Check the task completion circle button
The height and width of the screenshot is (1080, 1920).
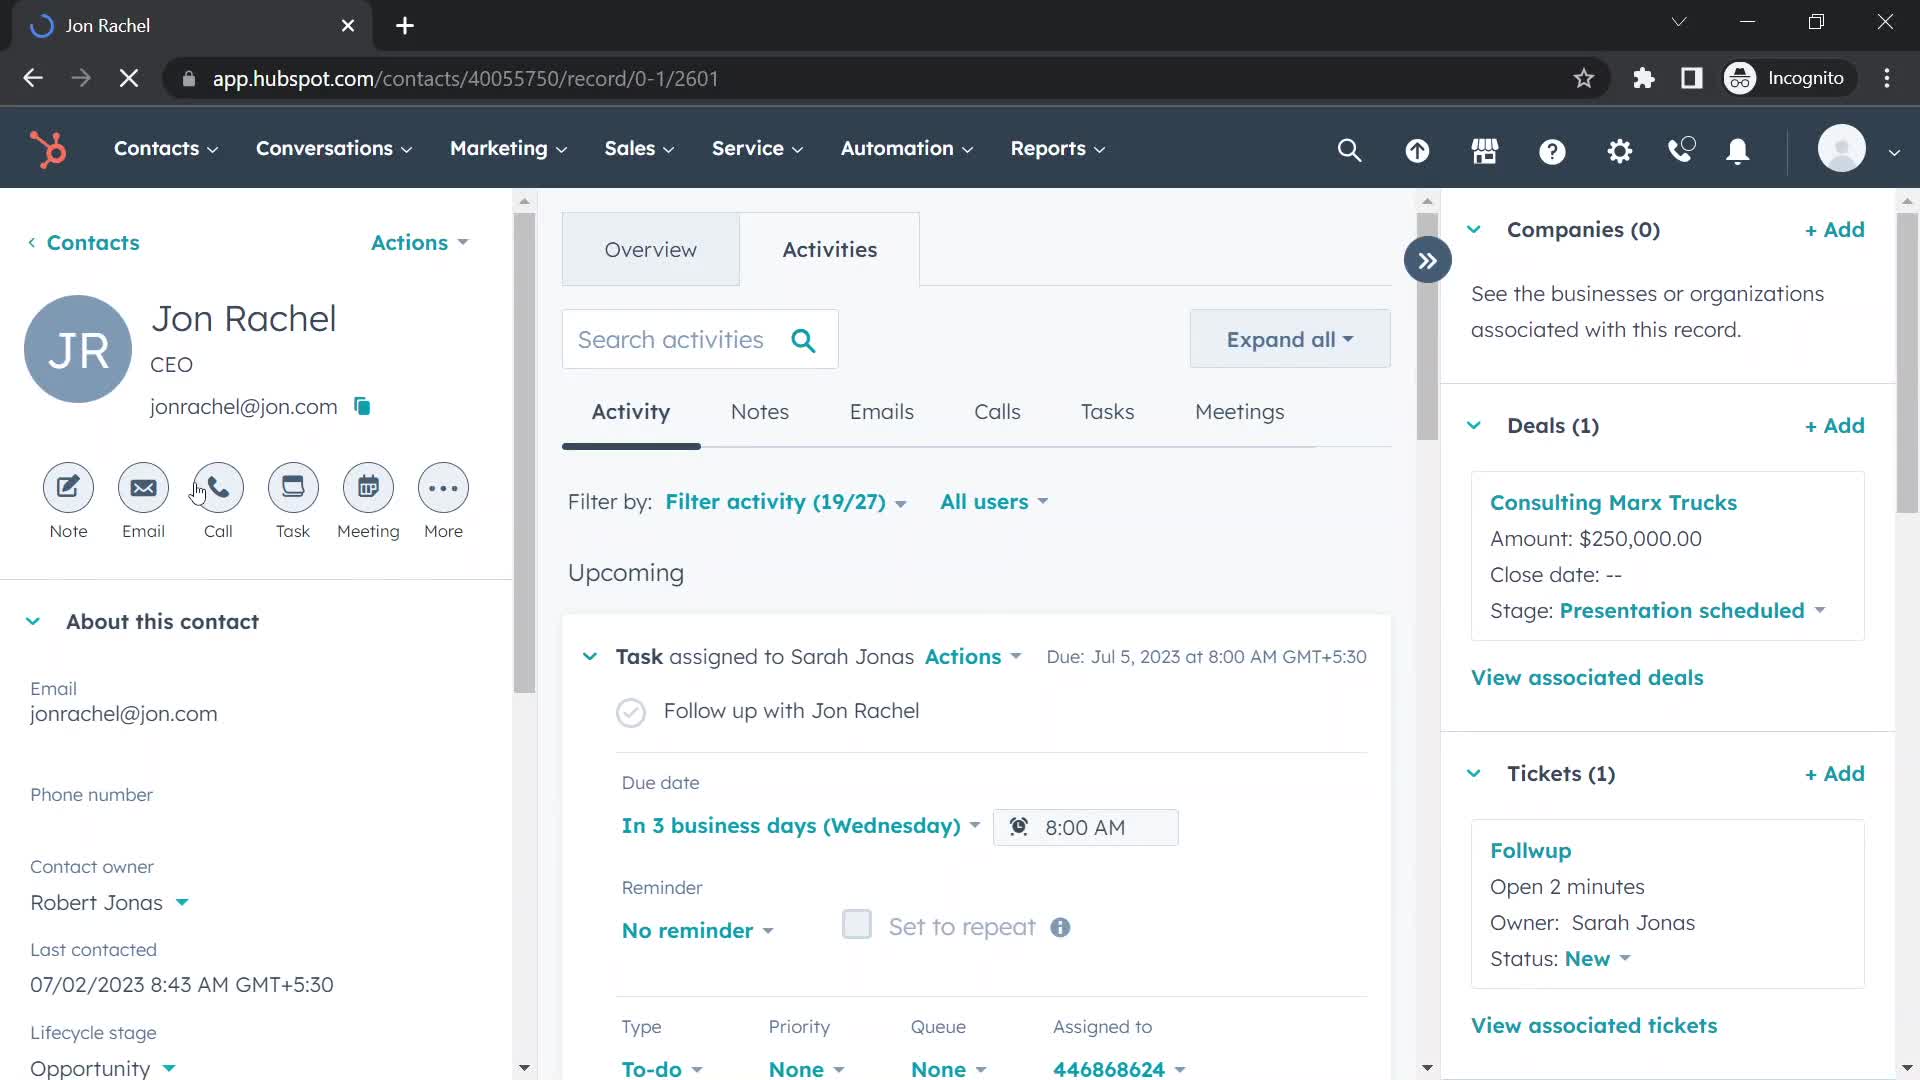pos(630,711)
